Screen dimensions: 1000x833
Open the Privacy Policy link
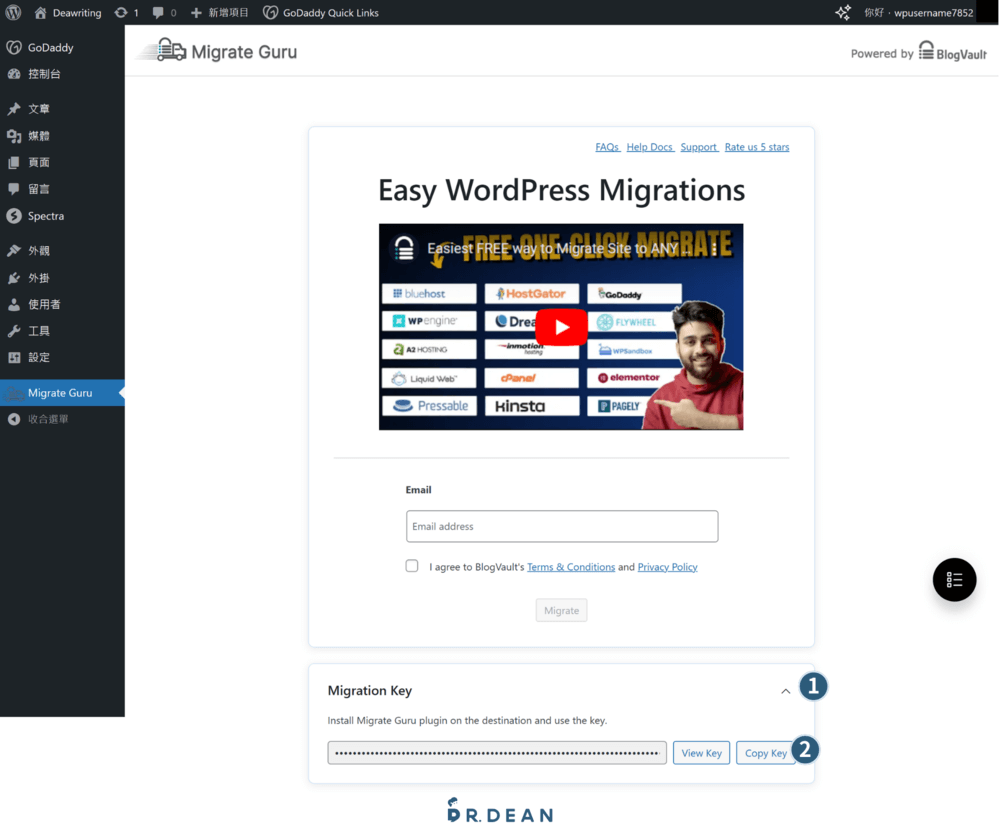click(667, 568)
